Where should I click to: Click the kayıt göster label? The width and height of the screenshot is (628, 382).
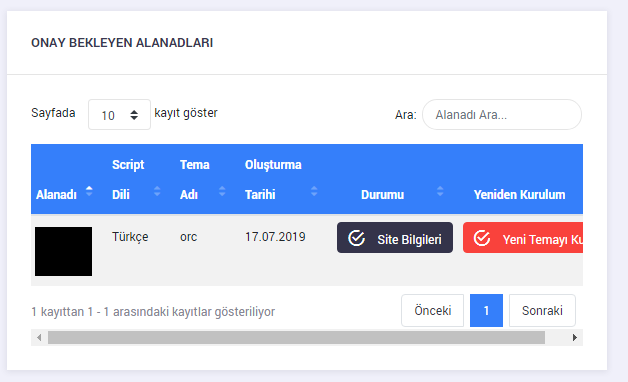186,113
